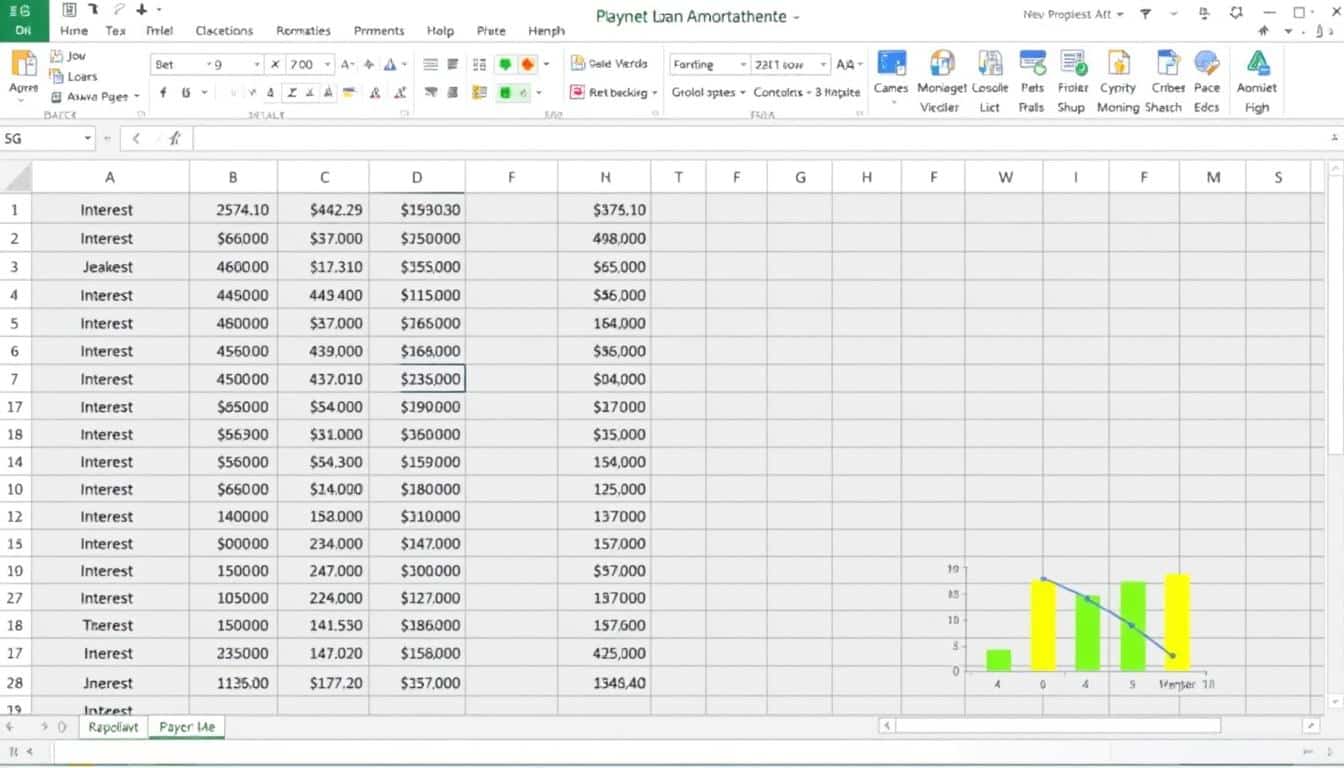Click cell containing 2574.10
1344x768 pixels.
coord(233,210)
